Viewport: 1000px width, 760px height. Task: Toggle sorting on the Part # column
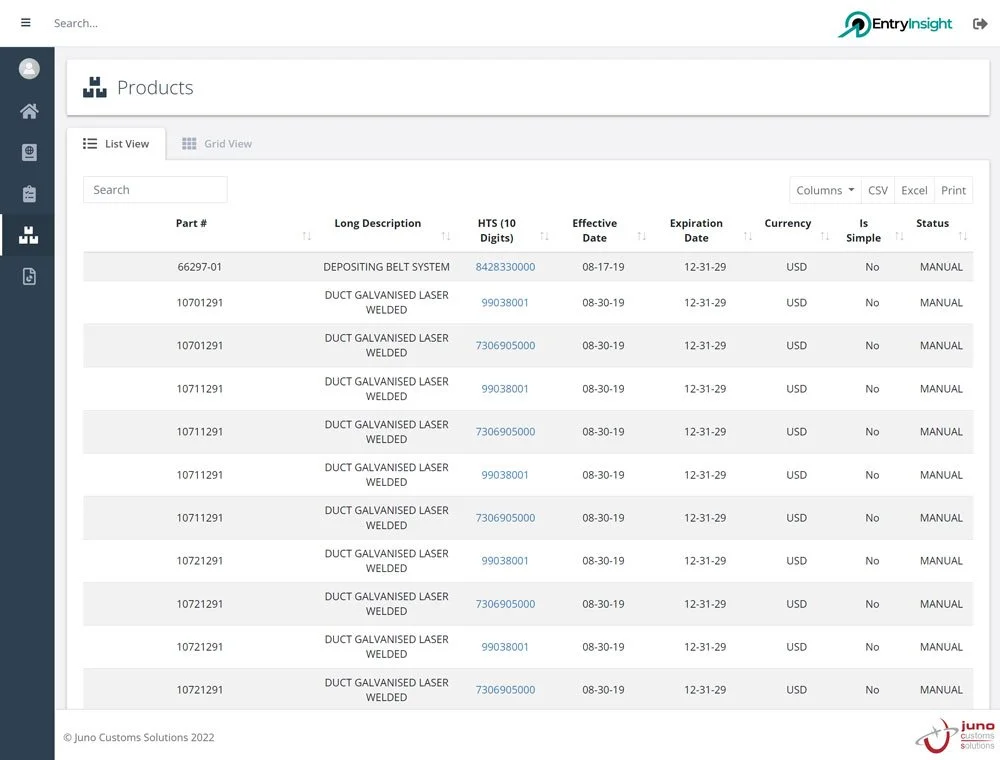pos(306,237)
